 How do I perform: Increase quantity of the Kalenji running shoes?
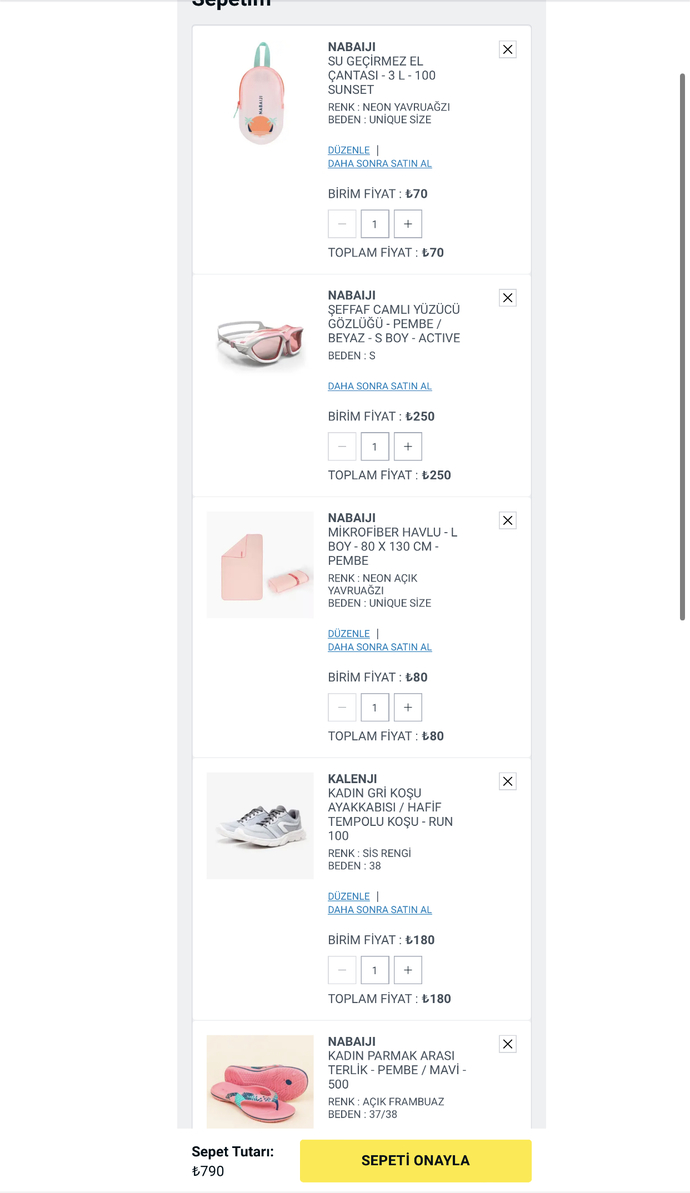408,970
